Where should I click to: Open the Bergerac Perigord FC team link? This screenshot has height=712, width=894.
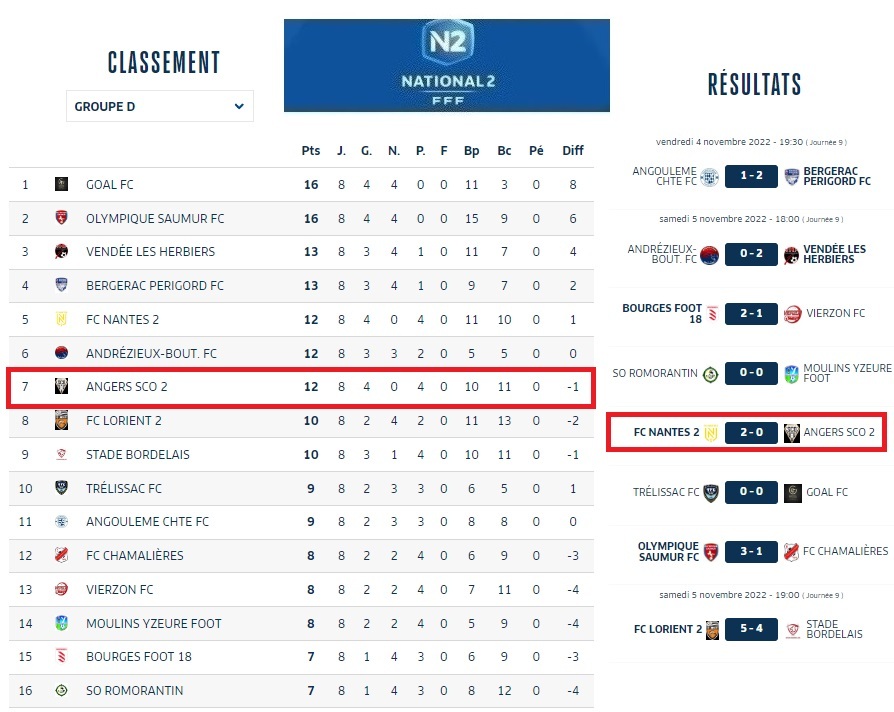pyautogui.click(x=155, y=286)
